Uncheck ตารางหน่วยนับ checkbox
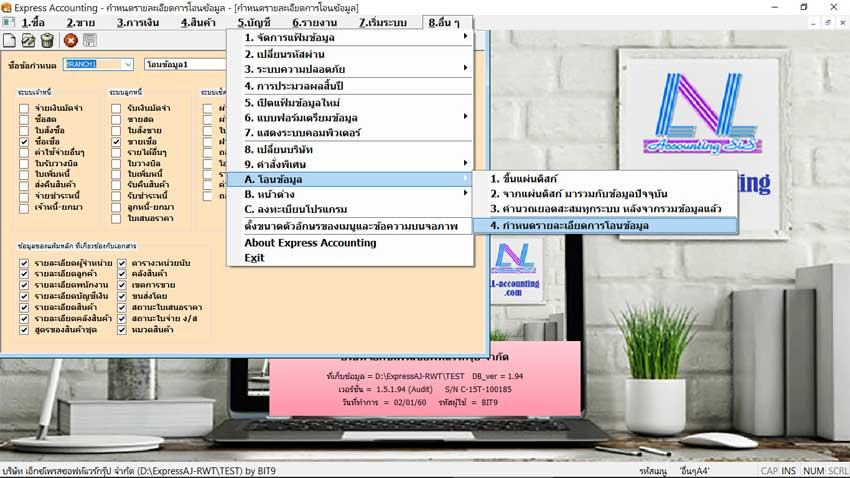 pyautogui.click(x=122, y=263)
